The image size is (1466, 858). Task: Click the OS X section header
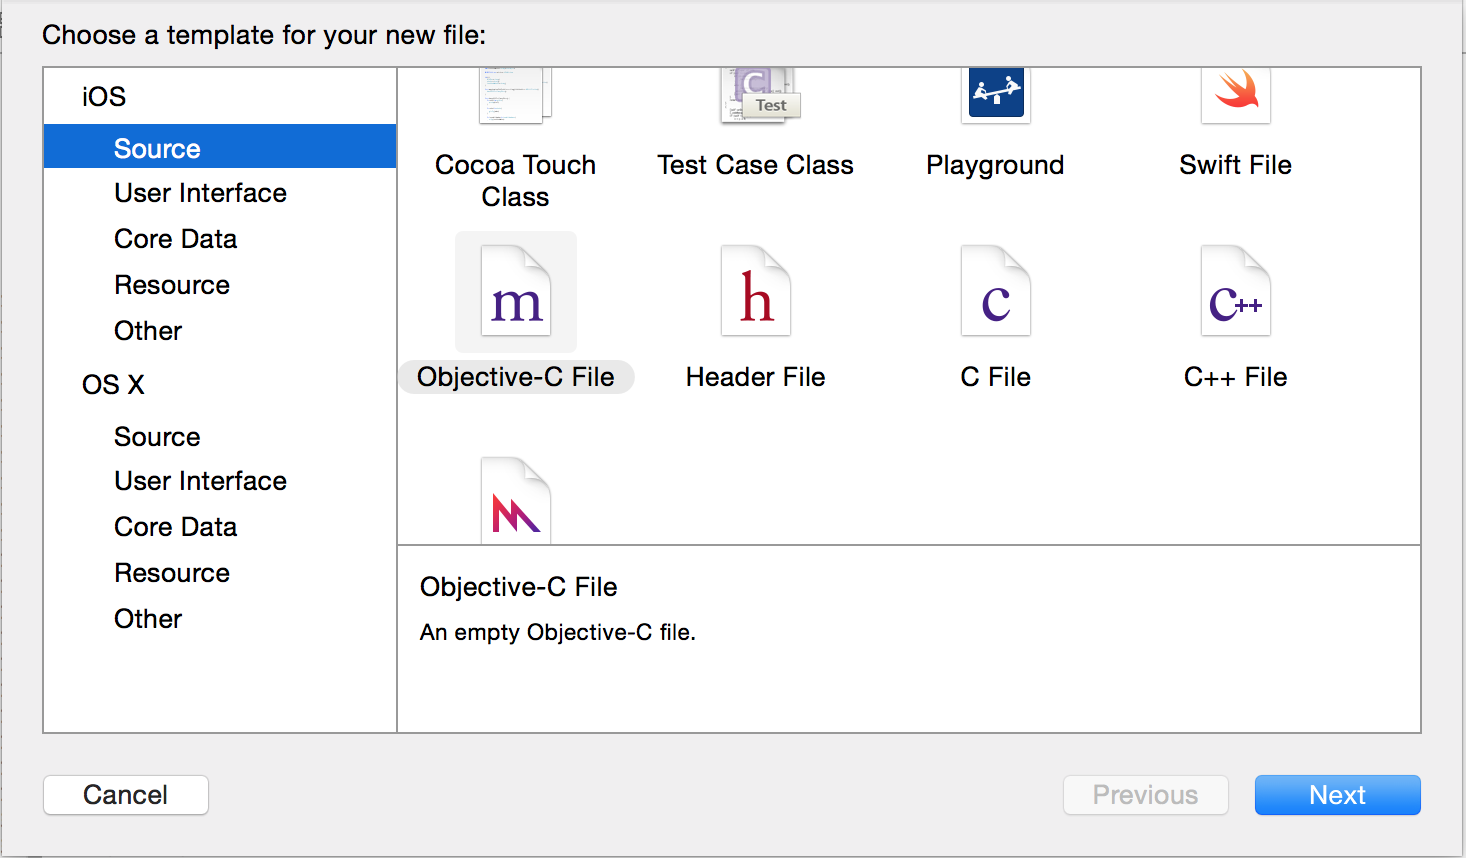[113, 385]
